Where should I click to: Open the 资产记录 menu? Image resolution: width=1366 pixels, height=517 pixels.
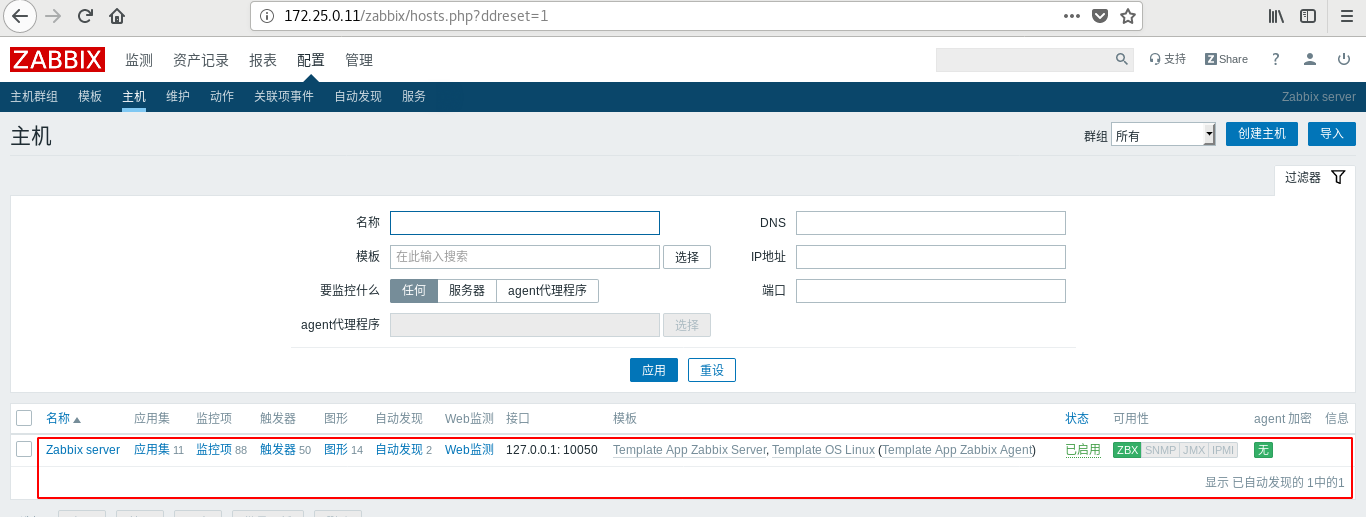click(x=201, y=60)
